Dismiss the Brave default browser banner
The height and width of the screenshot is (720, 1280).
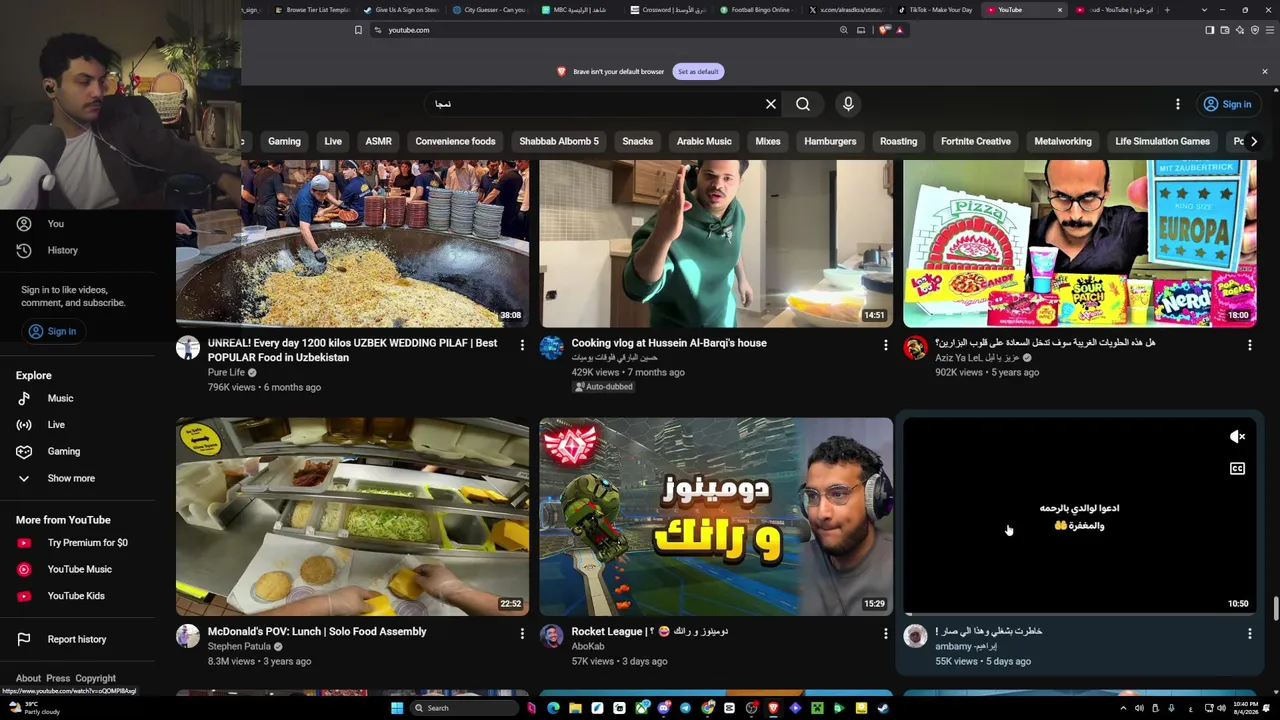(1264, 72)
